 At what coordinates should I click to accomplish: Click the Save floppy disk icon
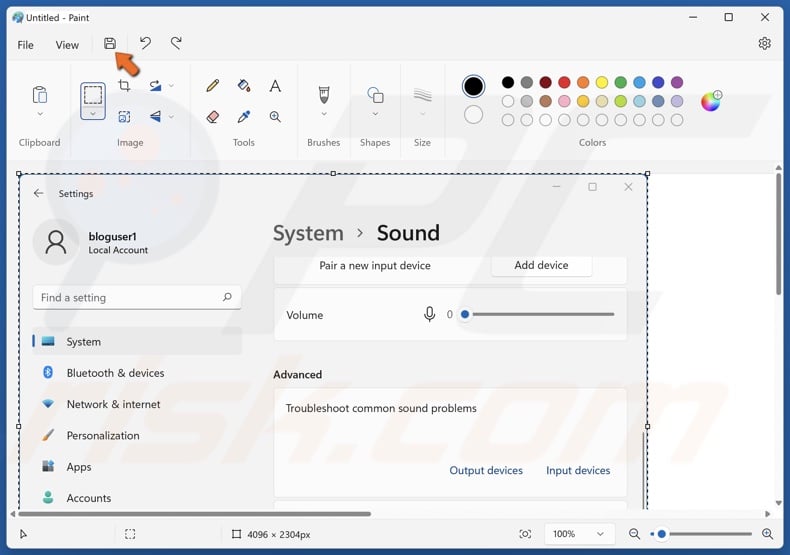click(x=110, y=44)
